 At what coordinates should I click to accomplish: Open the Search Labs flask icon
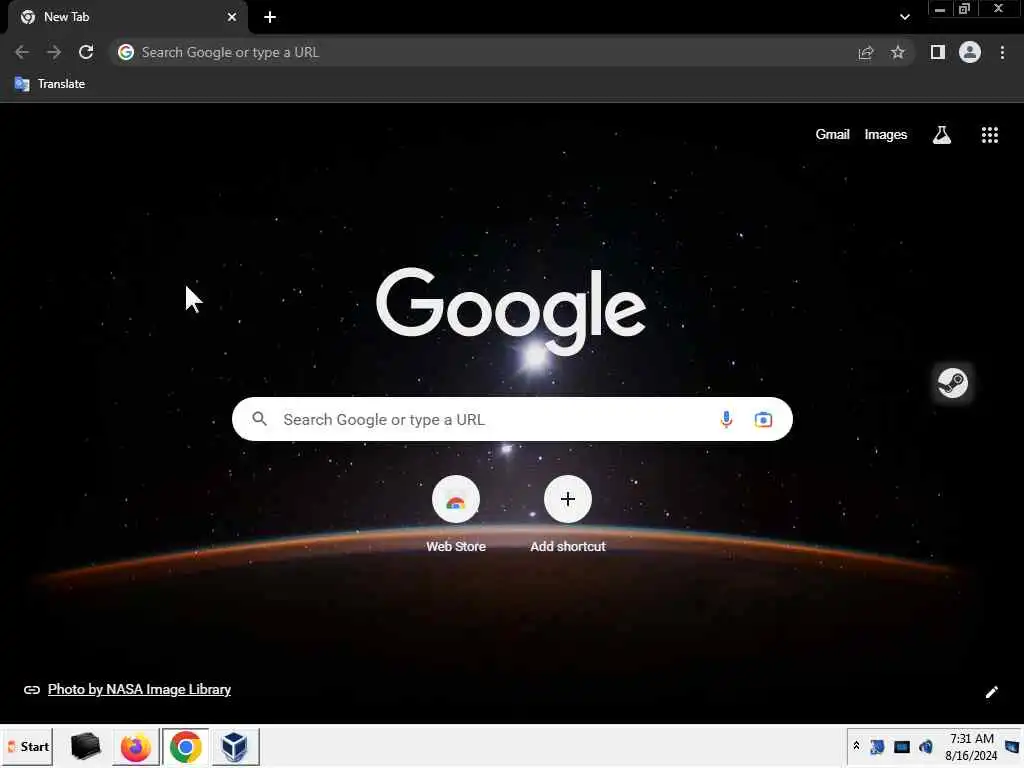[x=942, y=135]
